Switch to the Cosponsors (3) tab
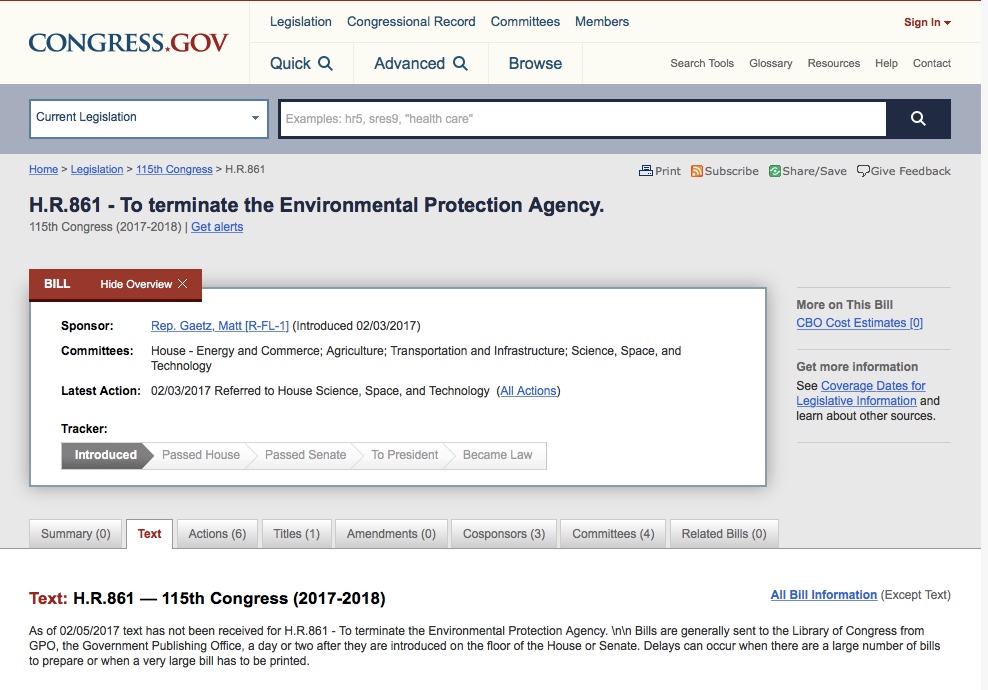This screenshot has width=988, height=690. click(504, 534)
